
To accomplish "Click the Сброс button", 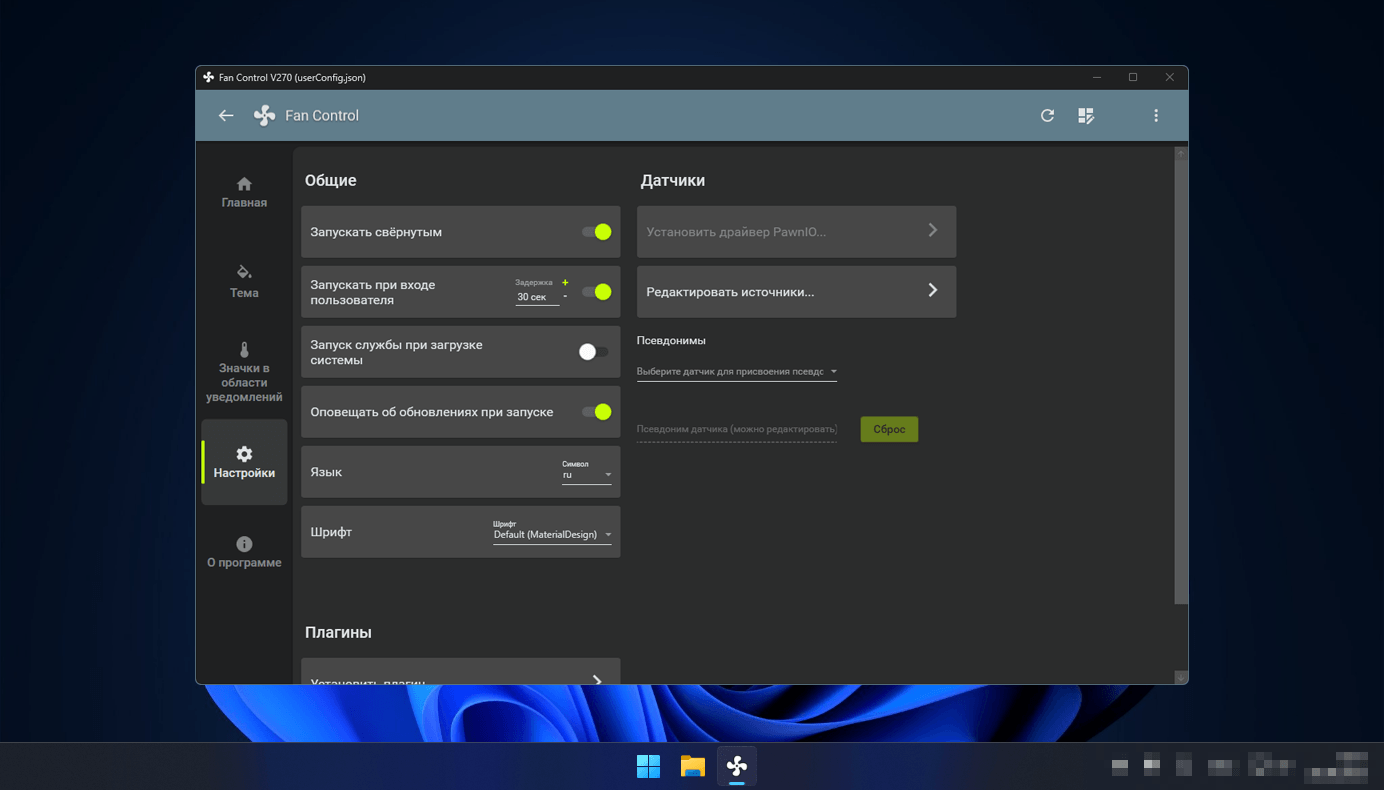I will pyautogui.click(x=889, y=429).
